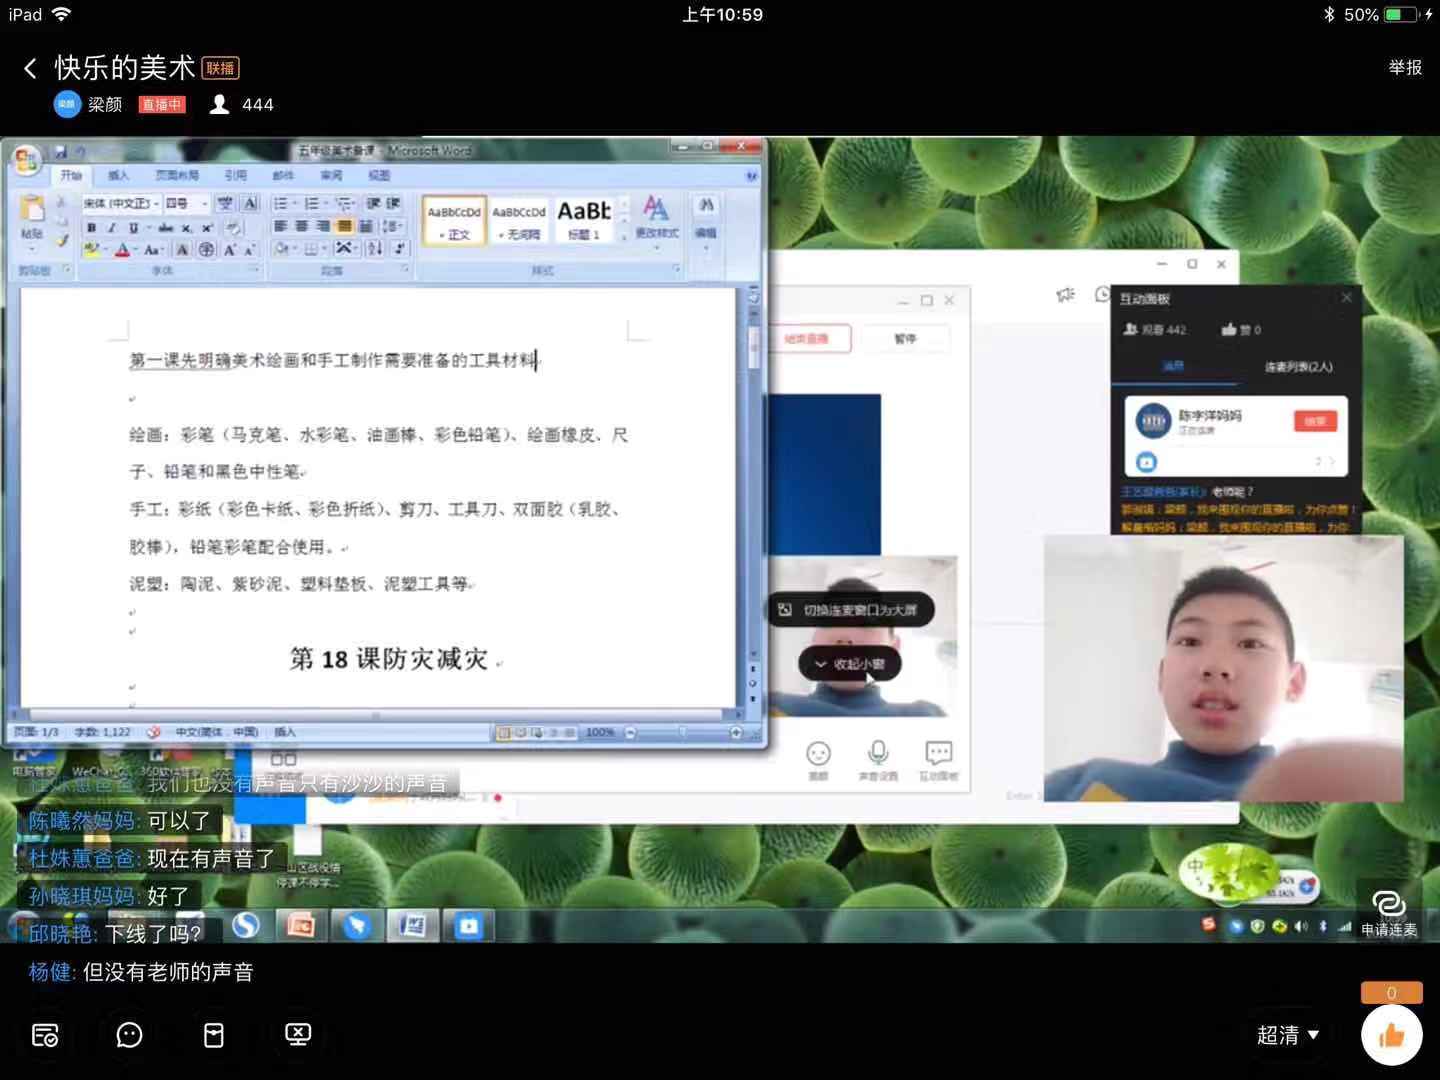Toggle justify paragraph alignment button
This screenshot has width=1440, height=1080.
(344, 227)
